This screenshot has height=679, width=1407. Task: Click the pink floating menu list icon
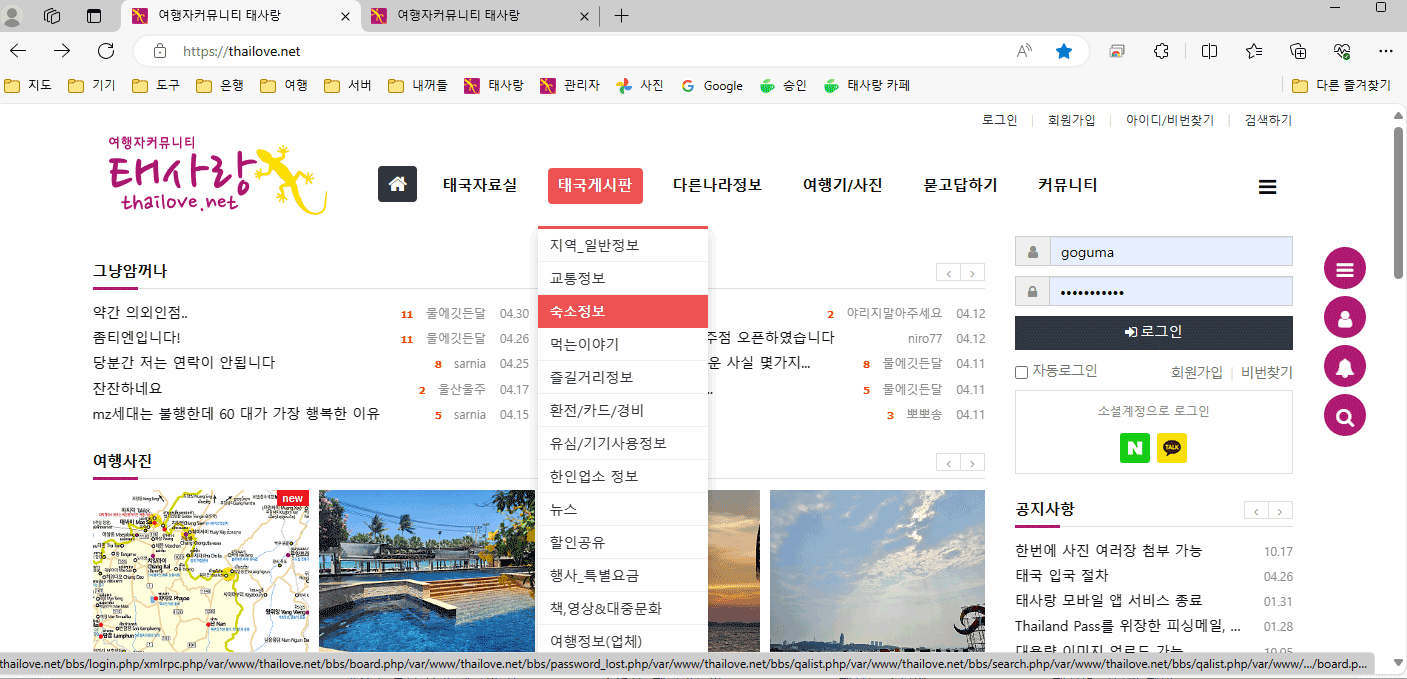tap(1344, 268)
